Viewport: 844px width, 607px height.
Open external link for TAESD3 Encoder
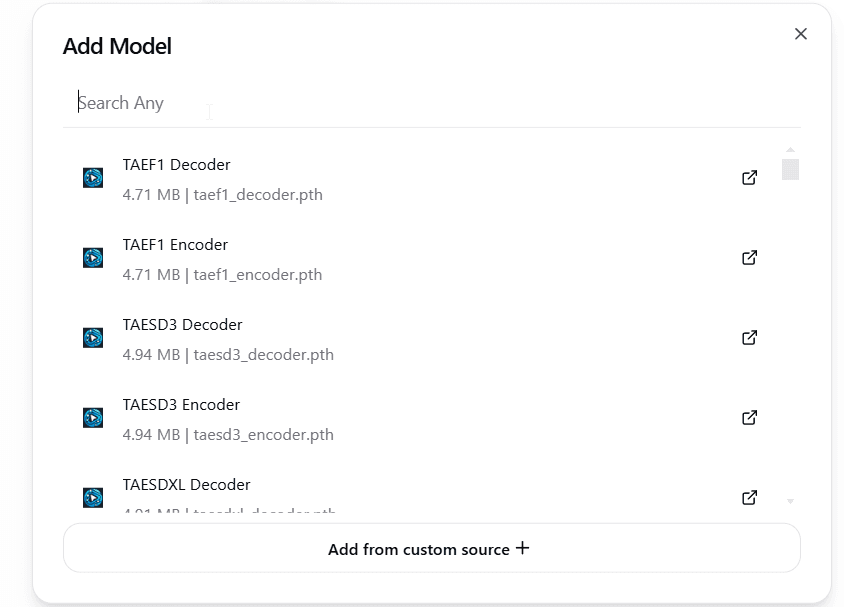coord(749,417)
